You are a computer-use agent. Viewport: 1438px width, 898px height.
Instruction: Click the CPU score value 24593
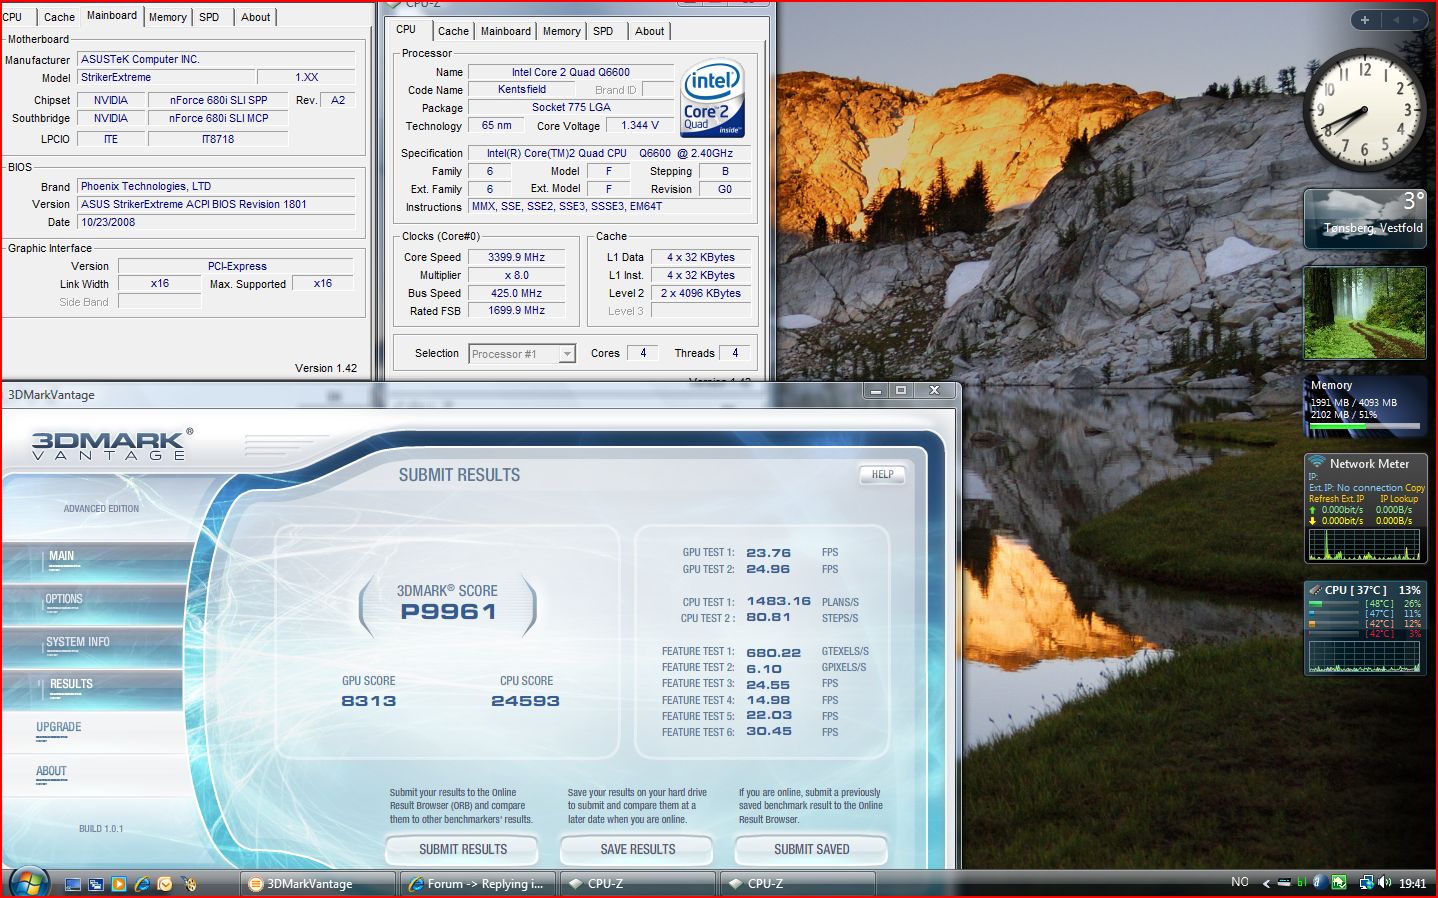click(525, 701)
